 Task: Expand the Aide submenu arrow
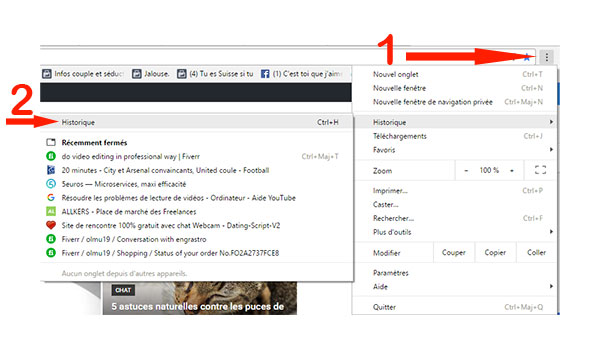pyautogui.click(x=551, y=287)
